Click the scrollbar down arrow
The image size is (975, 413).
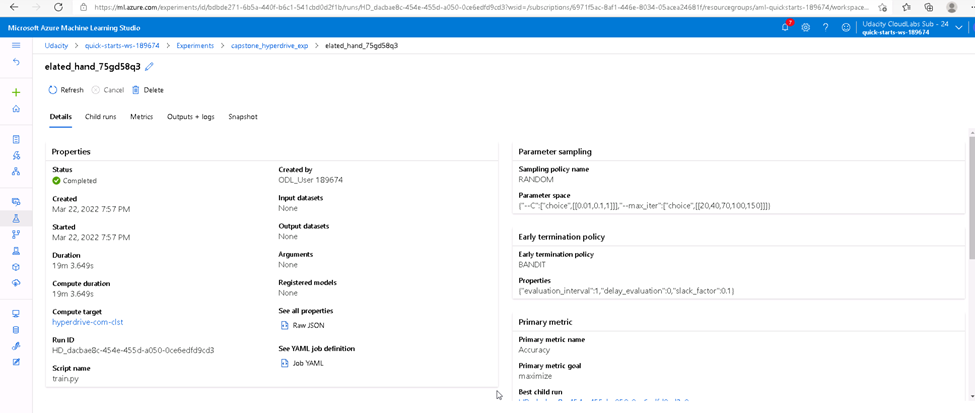coord(971,396)
